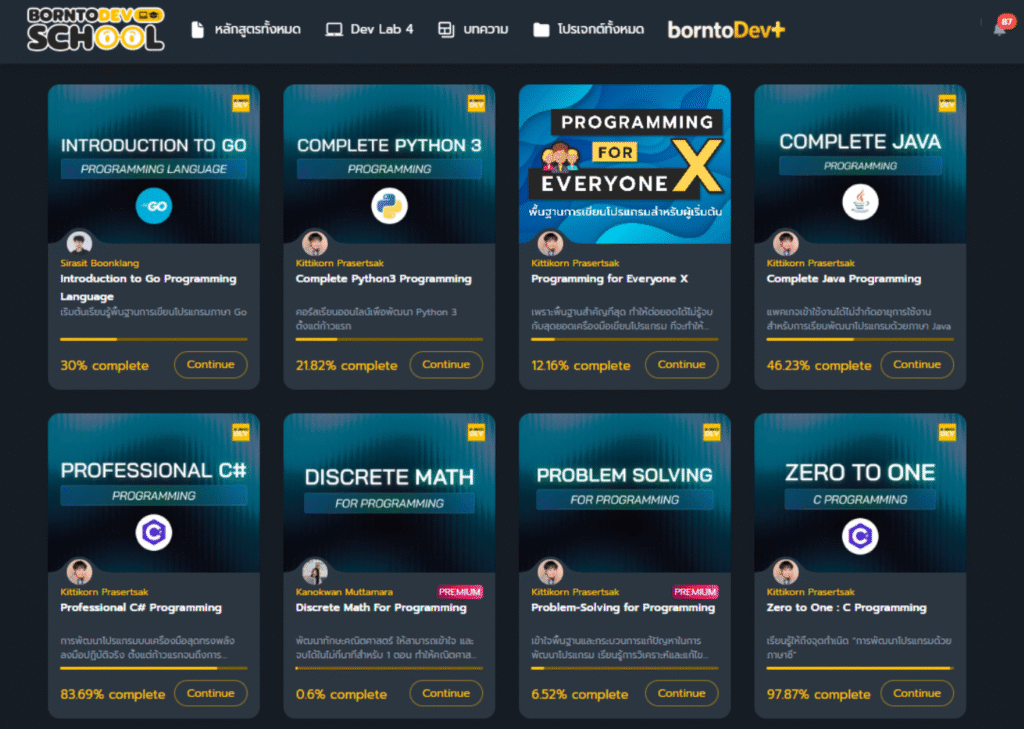Click progress bar of Professional C# Programming

[153, 668]
